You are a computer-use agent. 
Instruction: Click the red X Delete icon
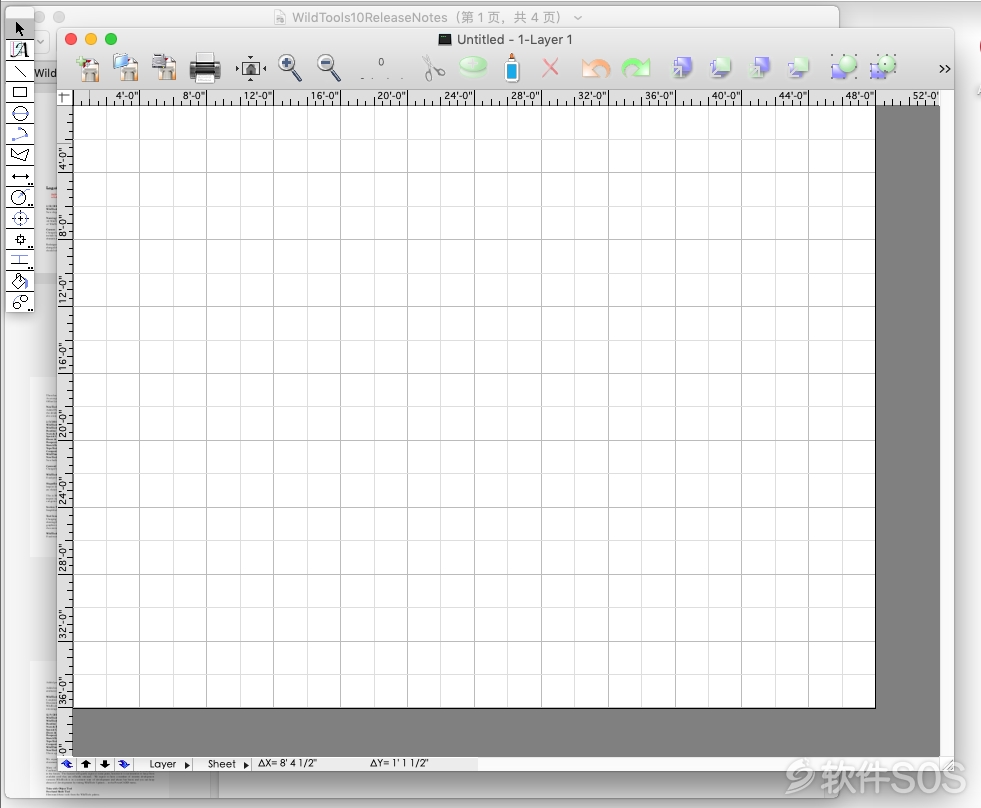(550, 67)
